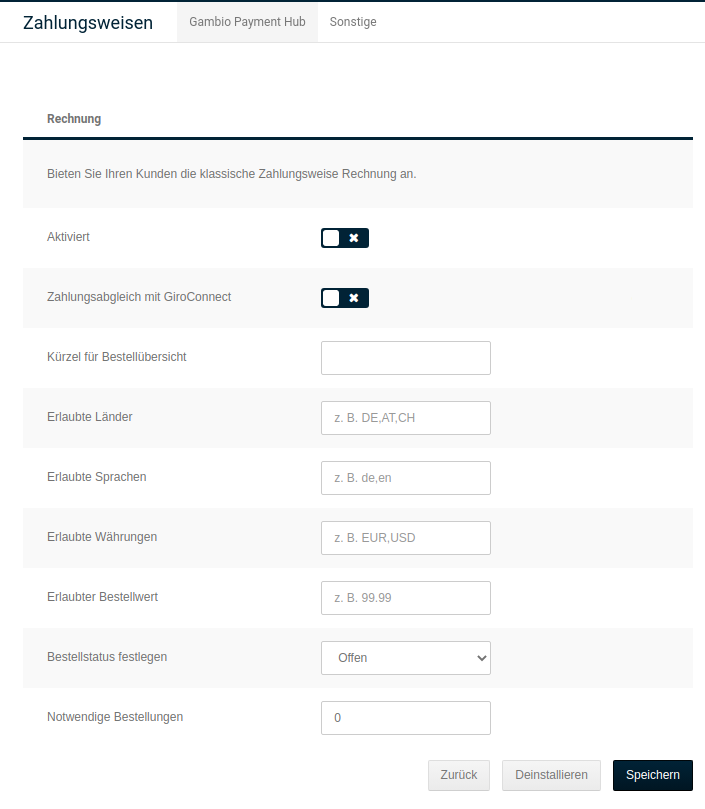Click the 'Zahlungsabgleich mit GiroConnect' label

pyautogui.click(x=139, y=297)
